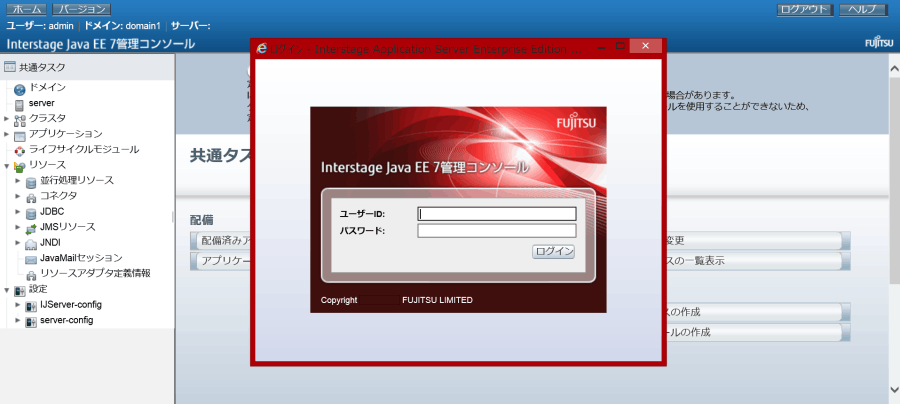900x404 pixels.
Task: Select server in the tree
Action: pyautogui.click(x=41, y=103)
